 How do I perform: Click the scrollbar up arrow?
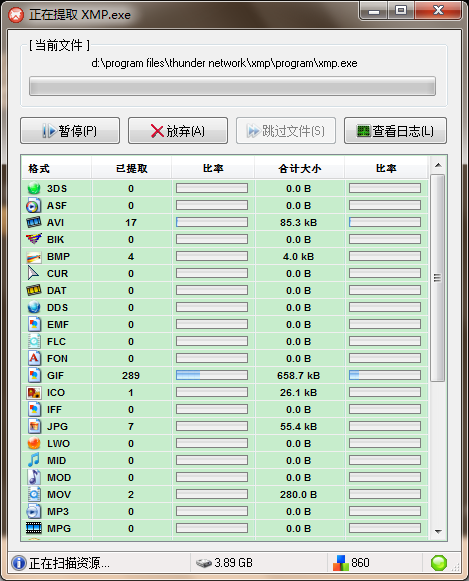[438, 165]
